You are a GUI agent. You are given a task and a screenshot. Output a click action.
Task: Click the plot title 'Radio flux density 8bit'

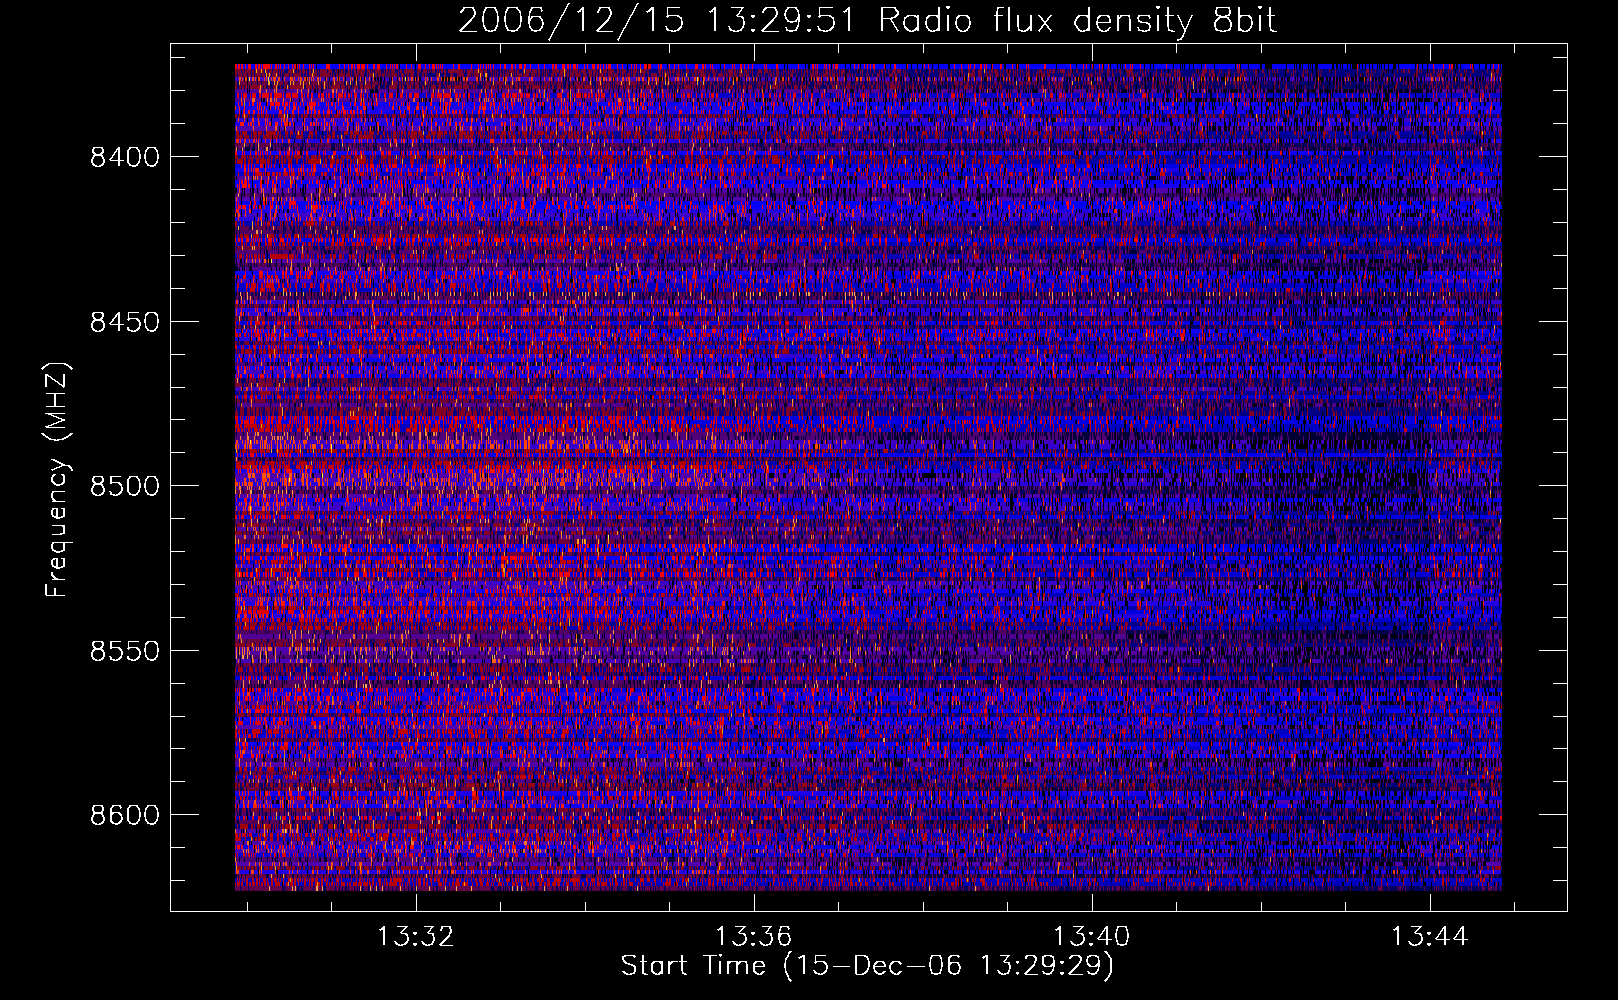point(1077,21)
